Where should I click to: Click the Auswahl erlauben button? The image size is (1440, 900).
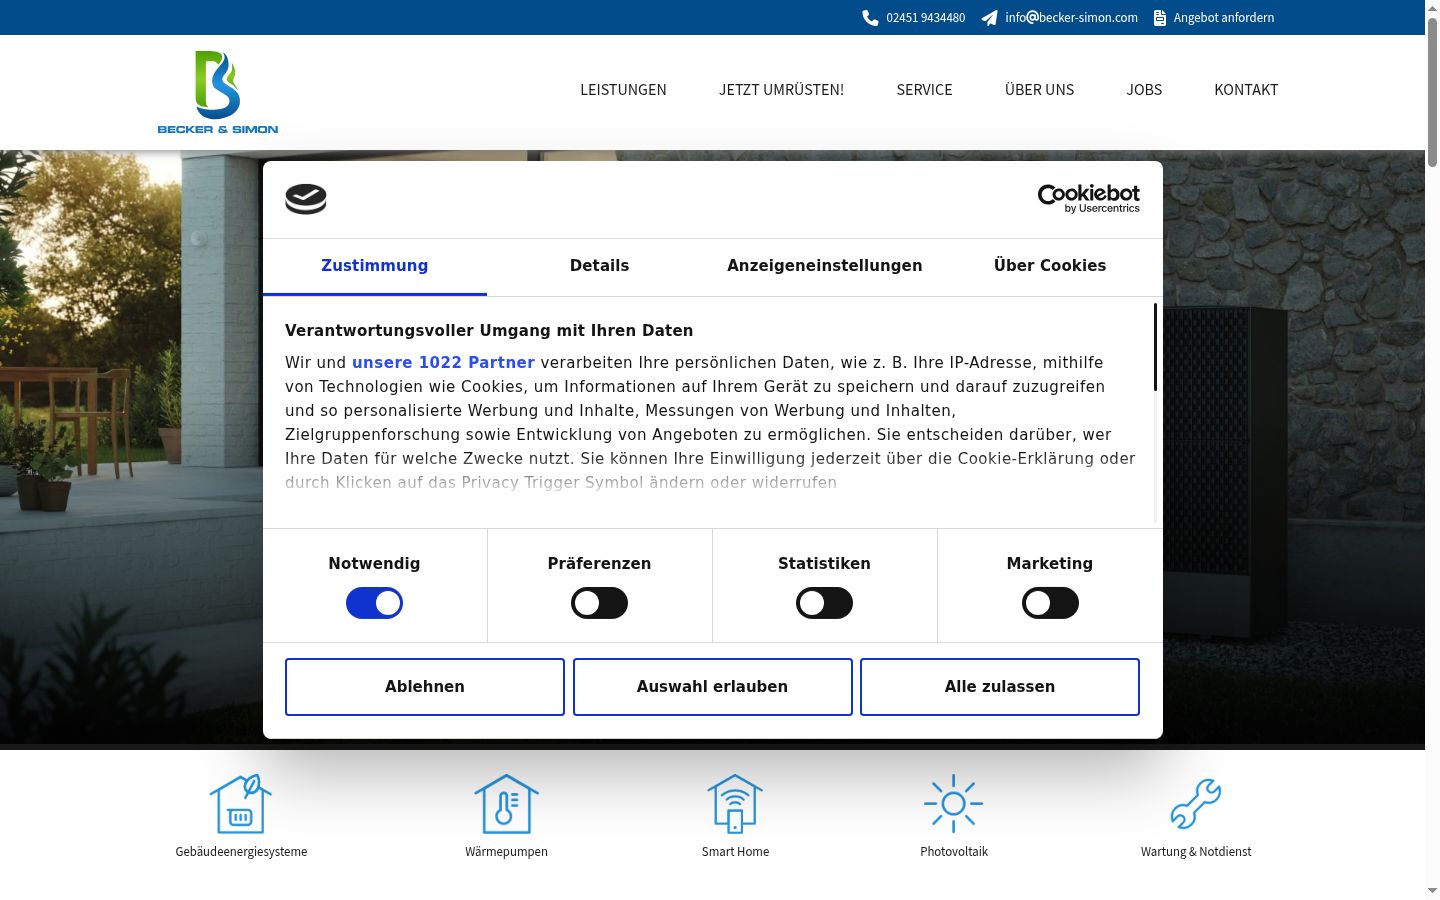[712, 687]
